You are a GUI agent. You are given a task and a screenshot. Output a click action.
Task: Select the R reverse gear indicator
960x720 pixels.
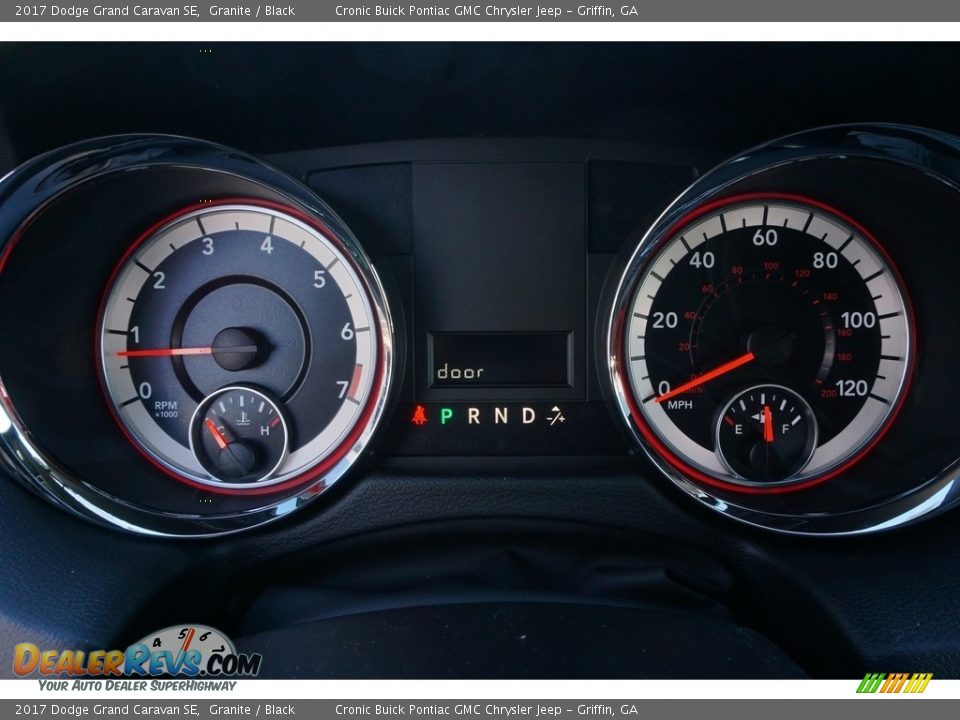click(x=473, y=415)
